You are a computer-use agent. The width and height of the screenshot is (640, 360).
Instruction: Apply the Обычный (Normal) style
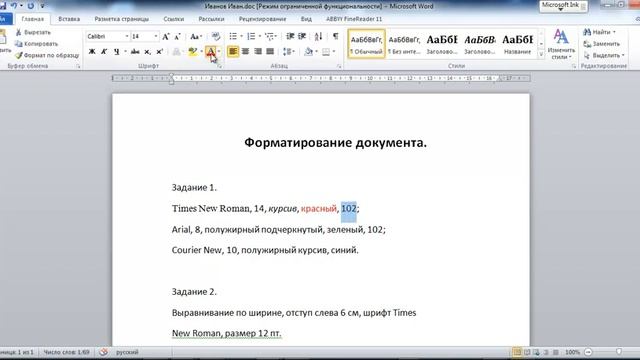pyautogui.click(x=367, y=44)
